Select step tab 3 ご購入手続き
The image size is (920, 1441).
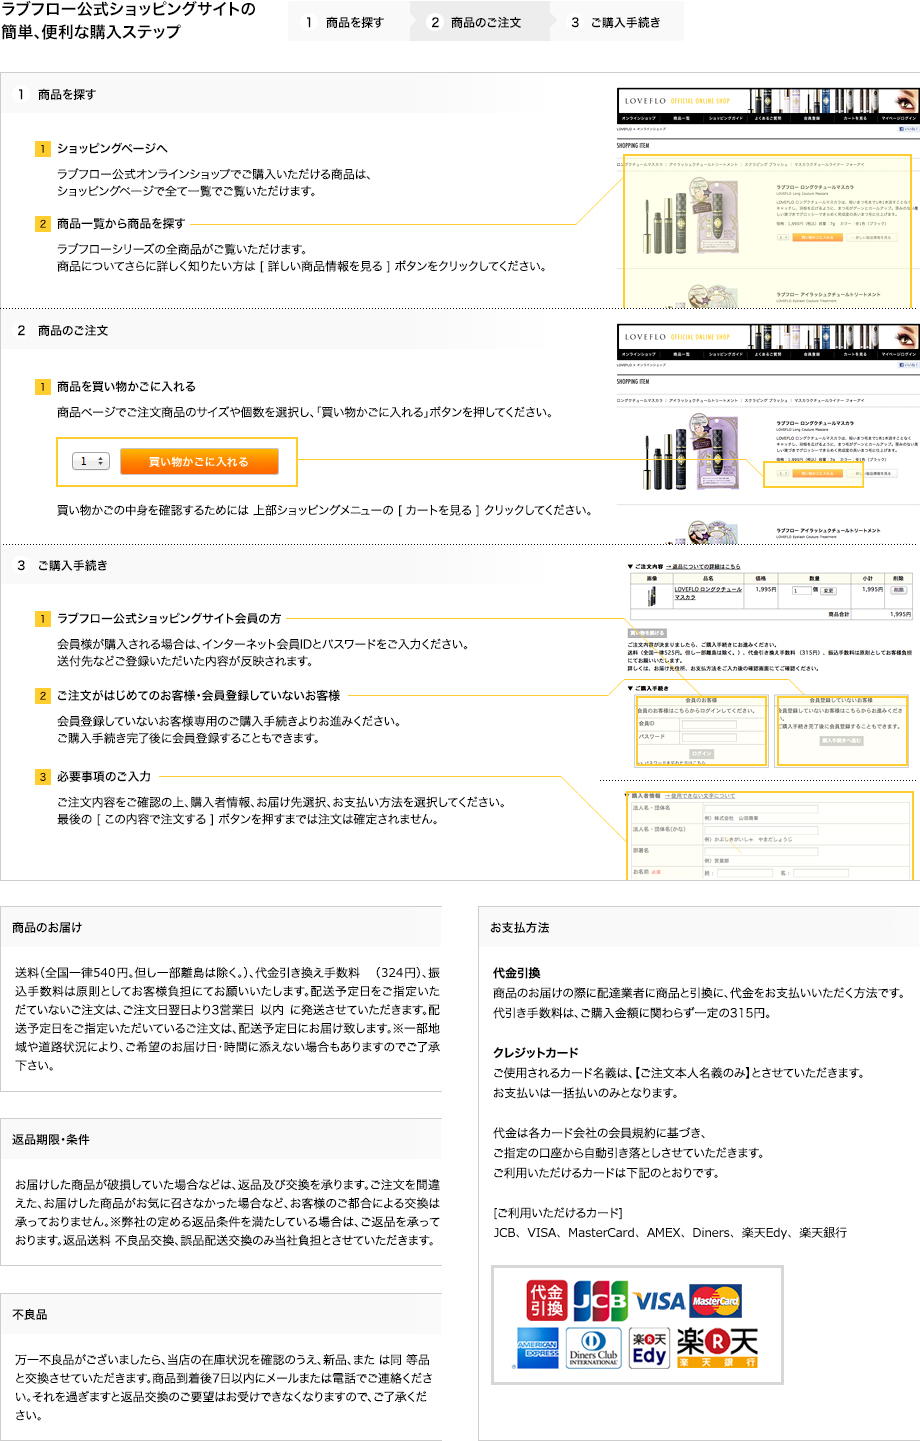(617, 22)
